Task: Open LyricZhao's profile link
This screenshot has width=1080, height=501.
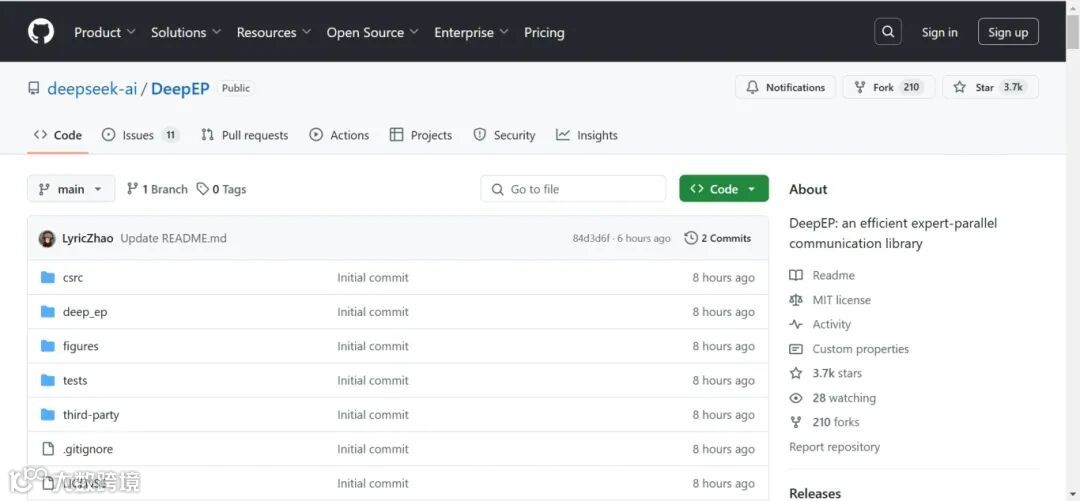Action: click(x=87, y=238)
